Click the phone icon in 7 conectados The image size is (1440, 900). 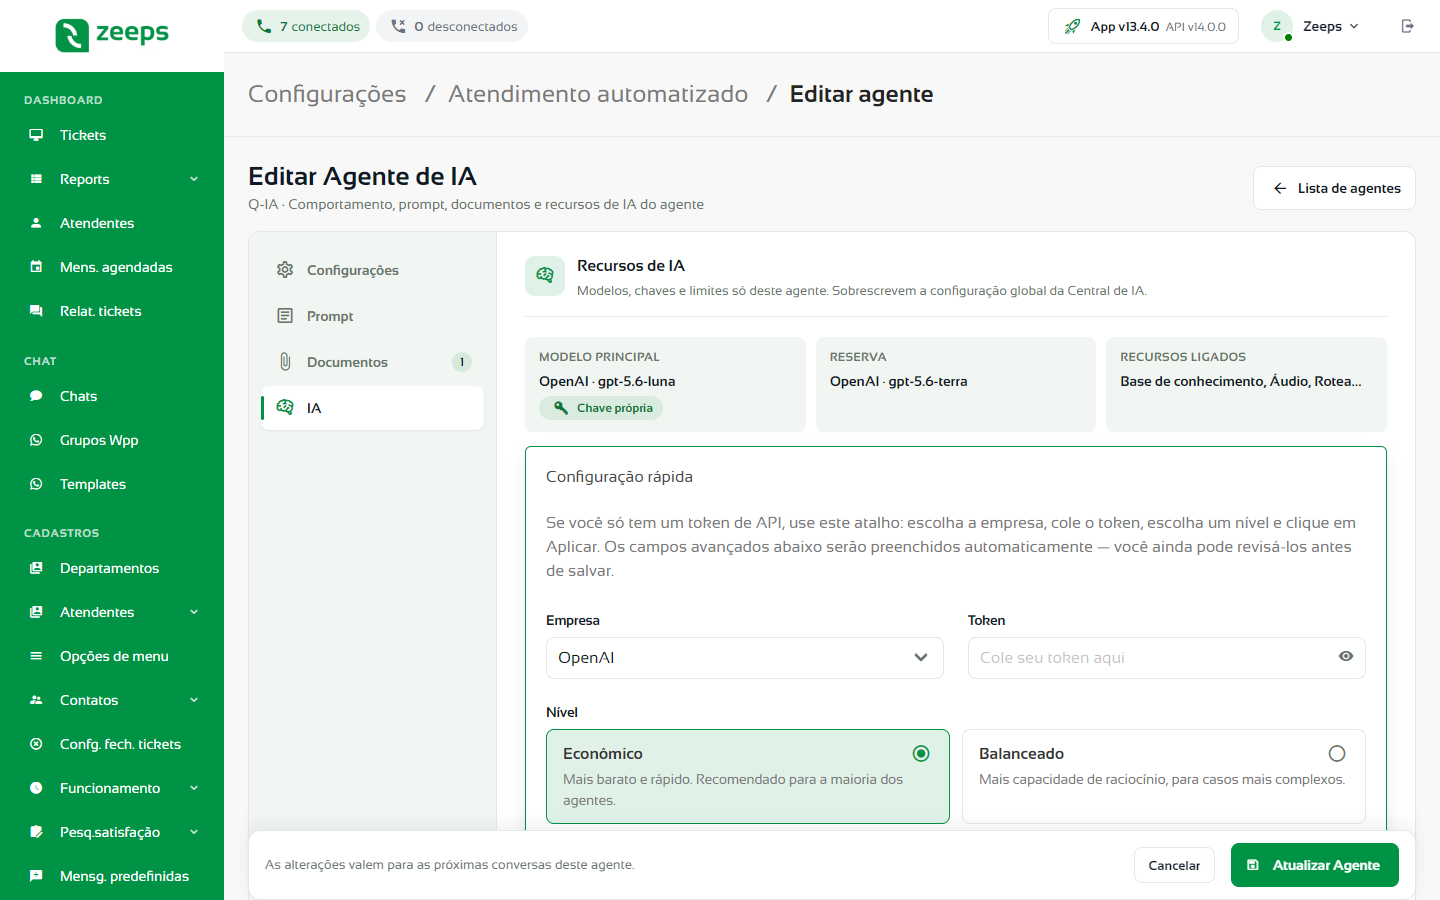pos(264,26)
